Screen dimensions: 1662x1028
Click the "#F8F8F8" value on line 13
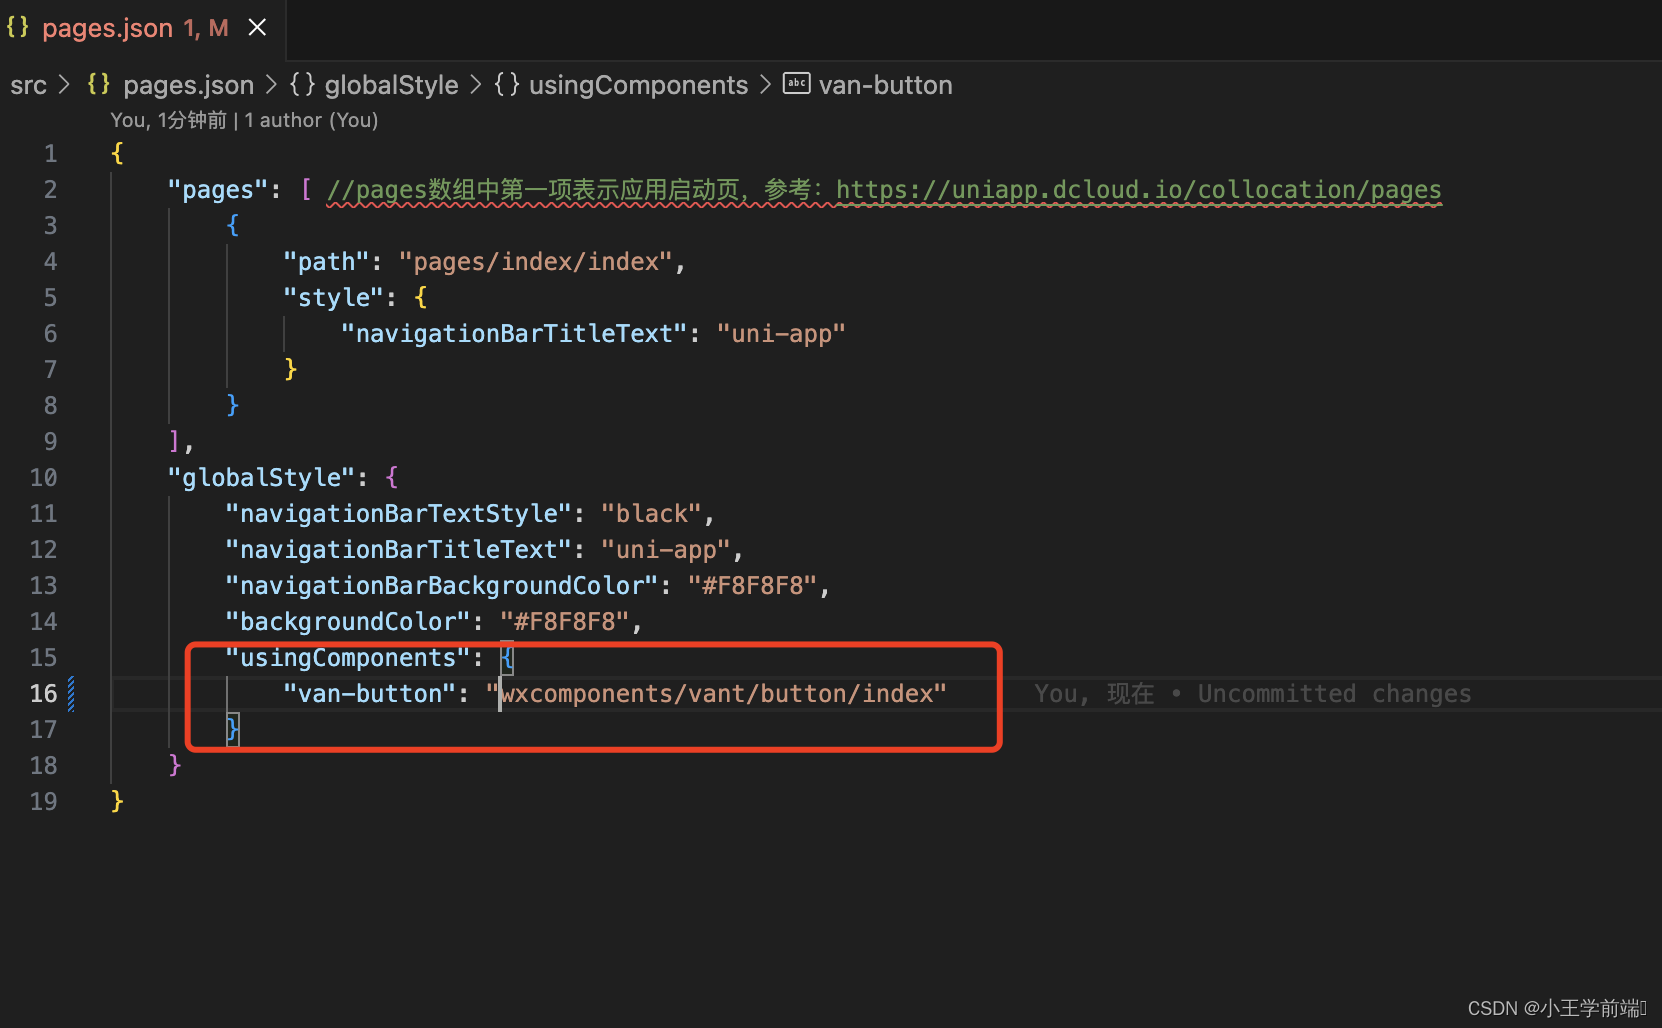tap(753, 586)
